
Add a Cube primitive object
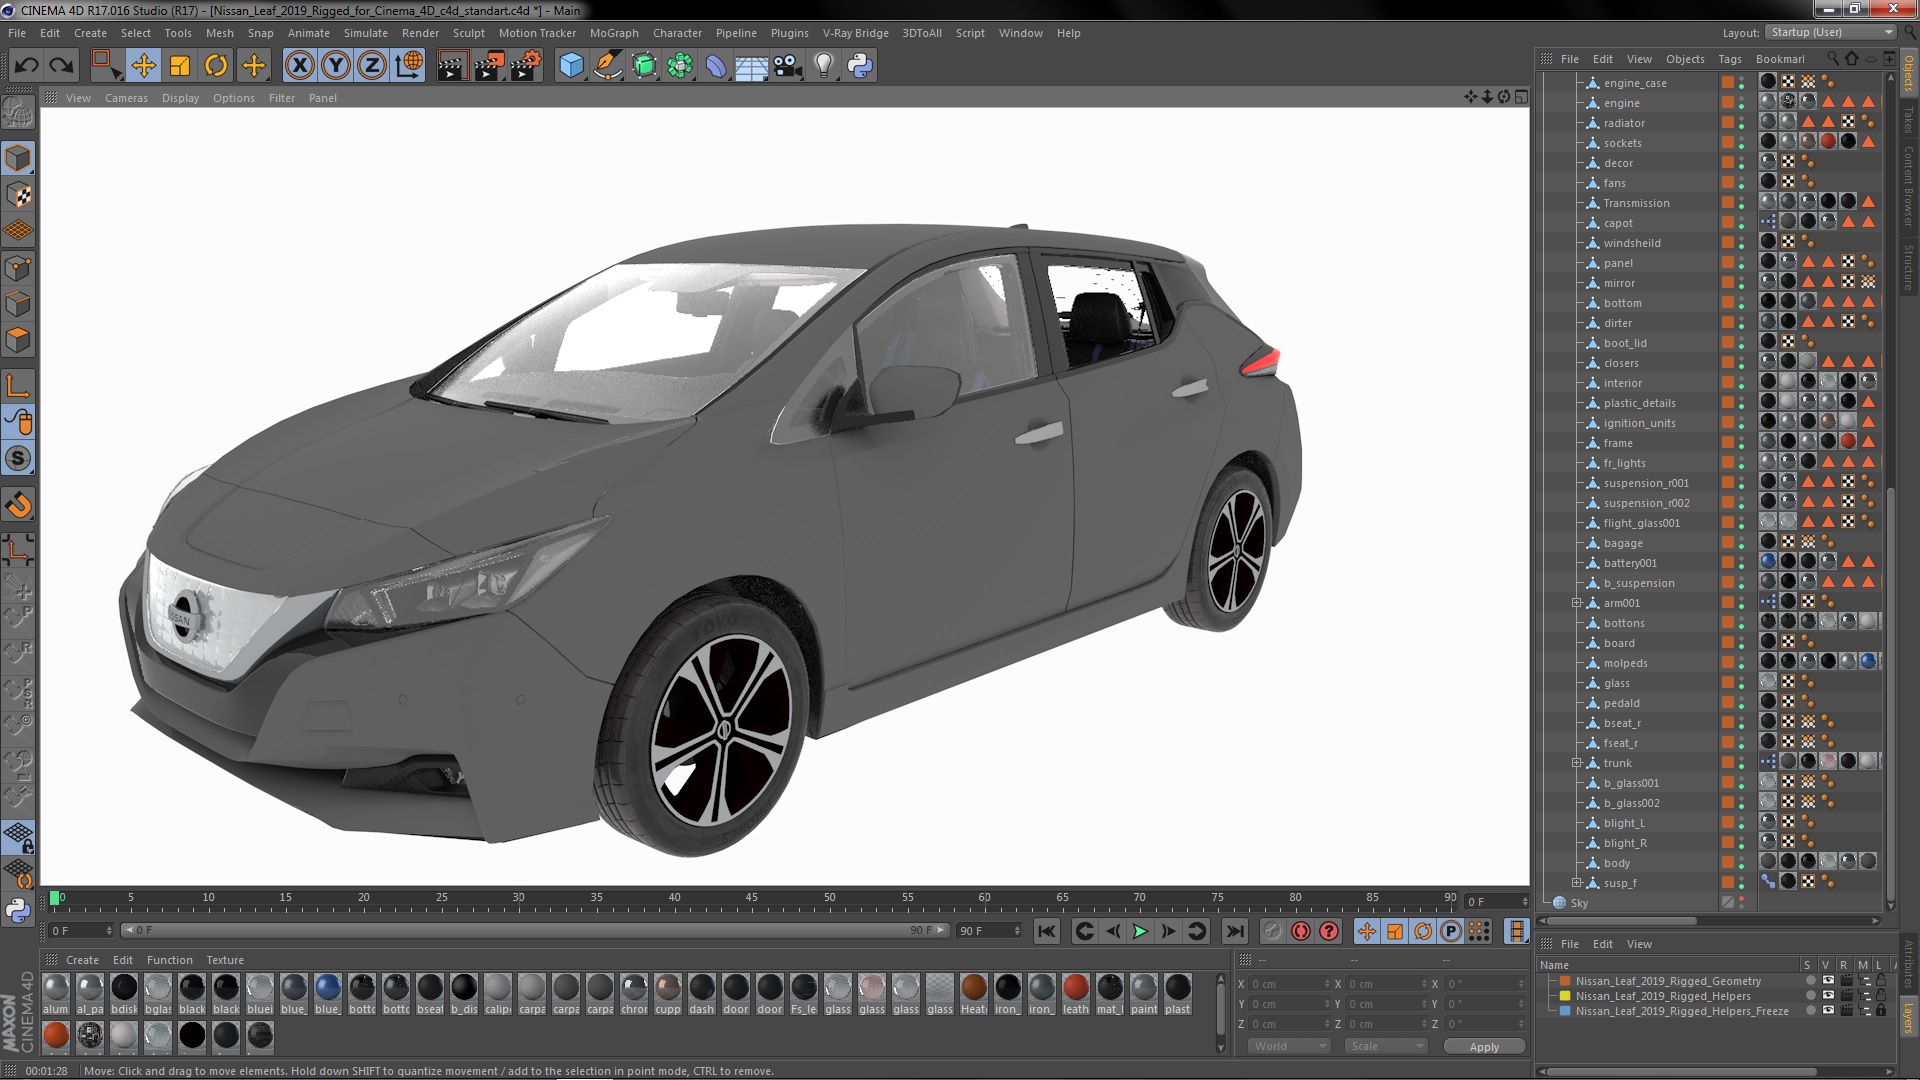[571, 66]
